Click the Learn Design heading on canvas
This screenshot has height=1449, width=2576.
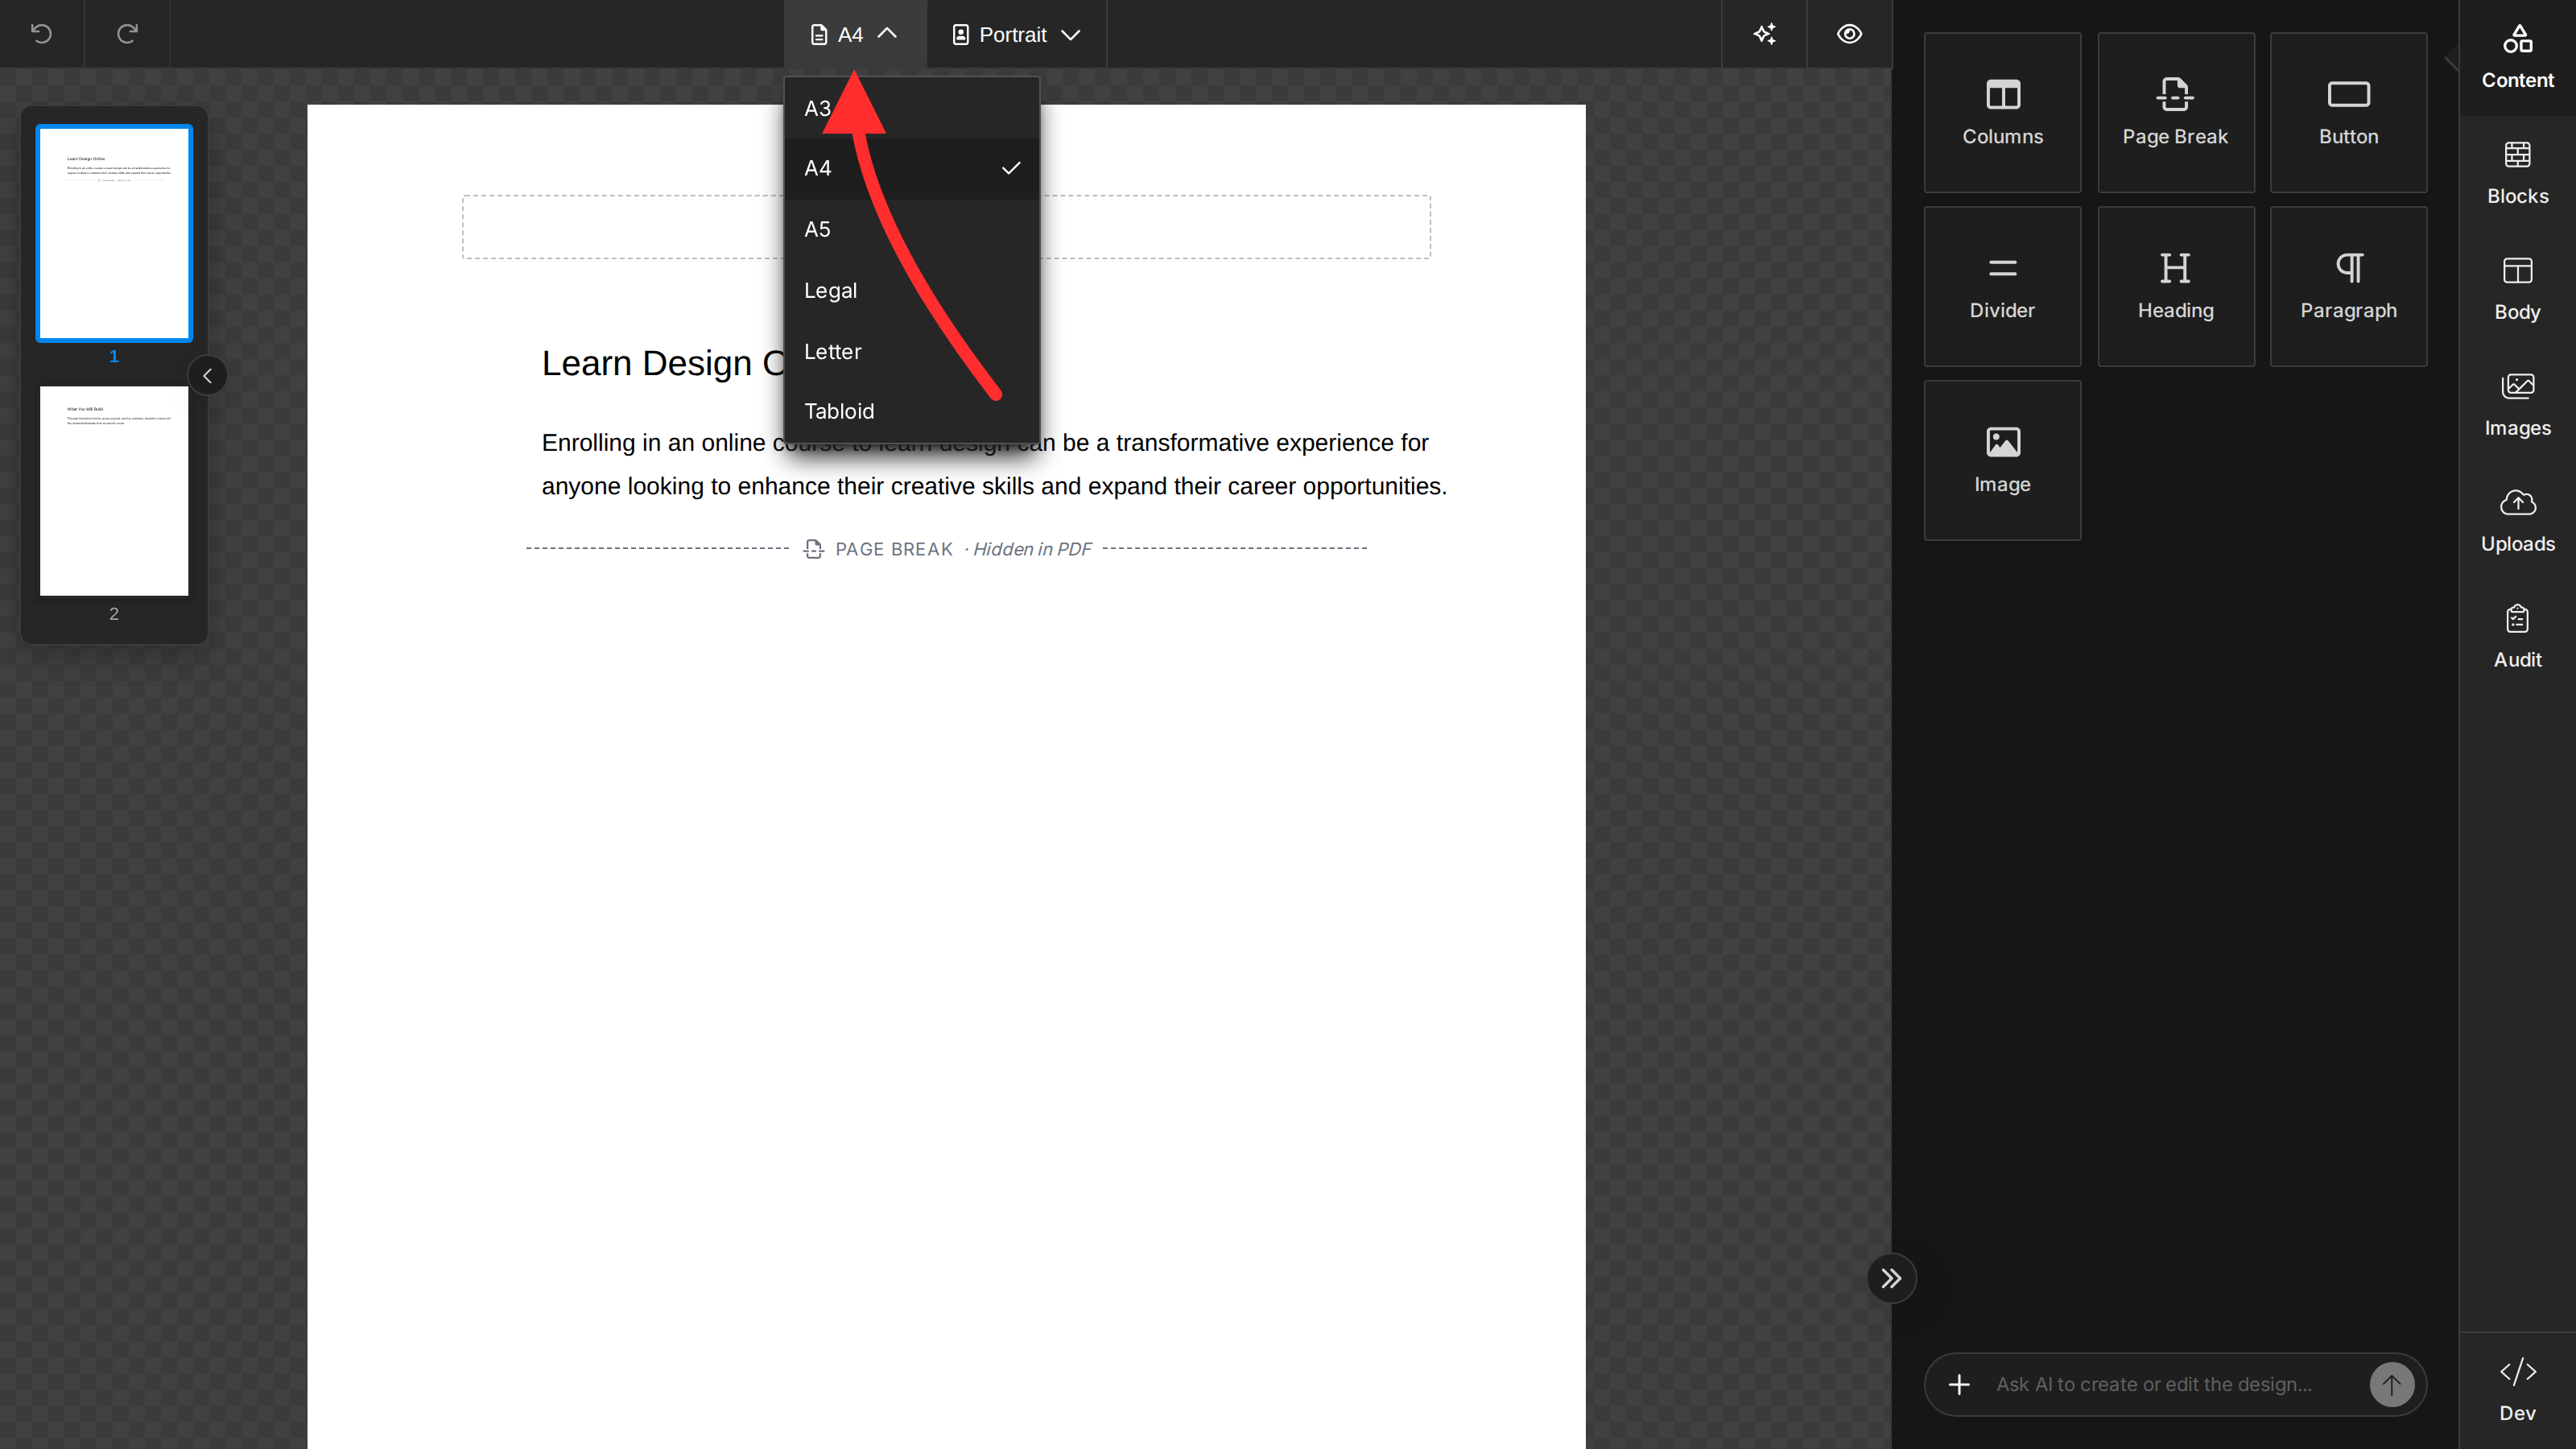pos(662,363)
